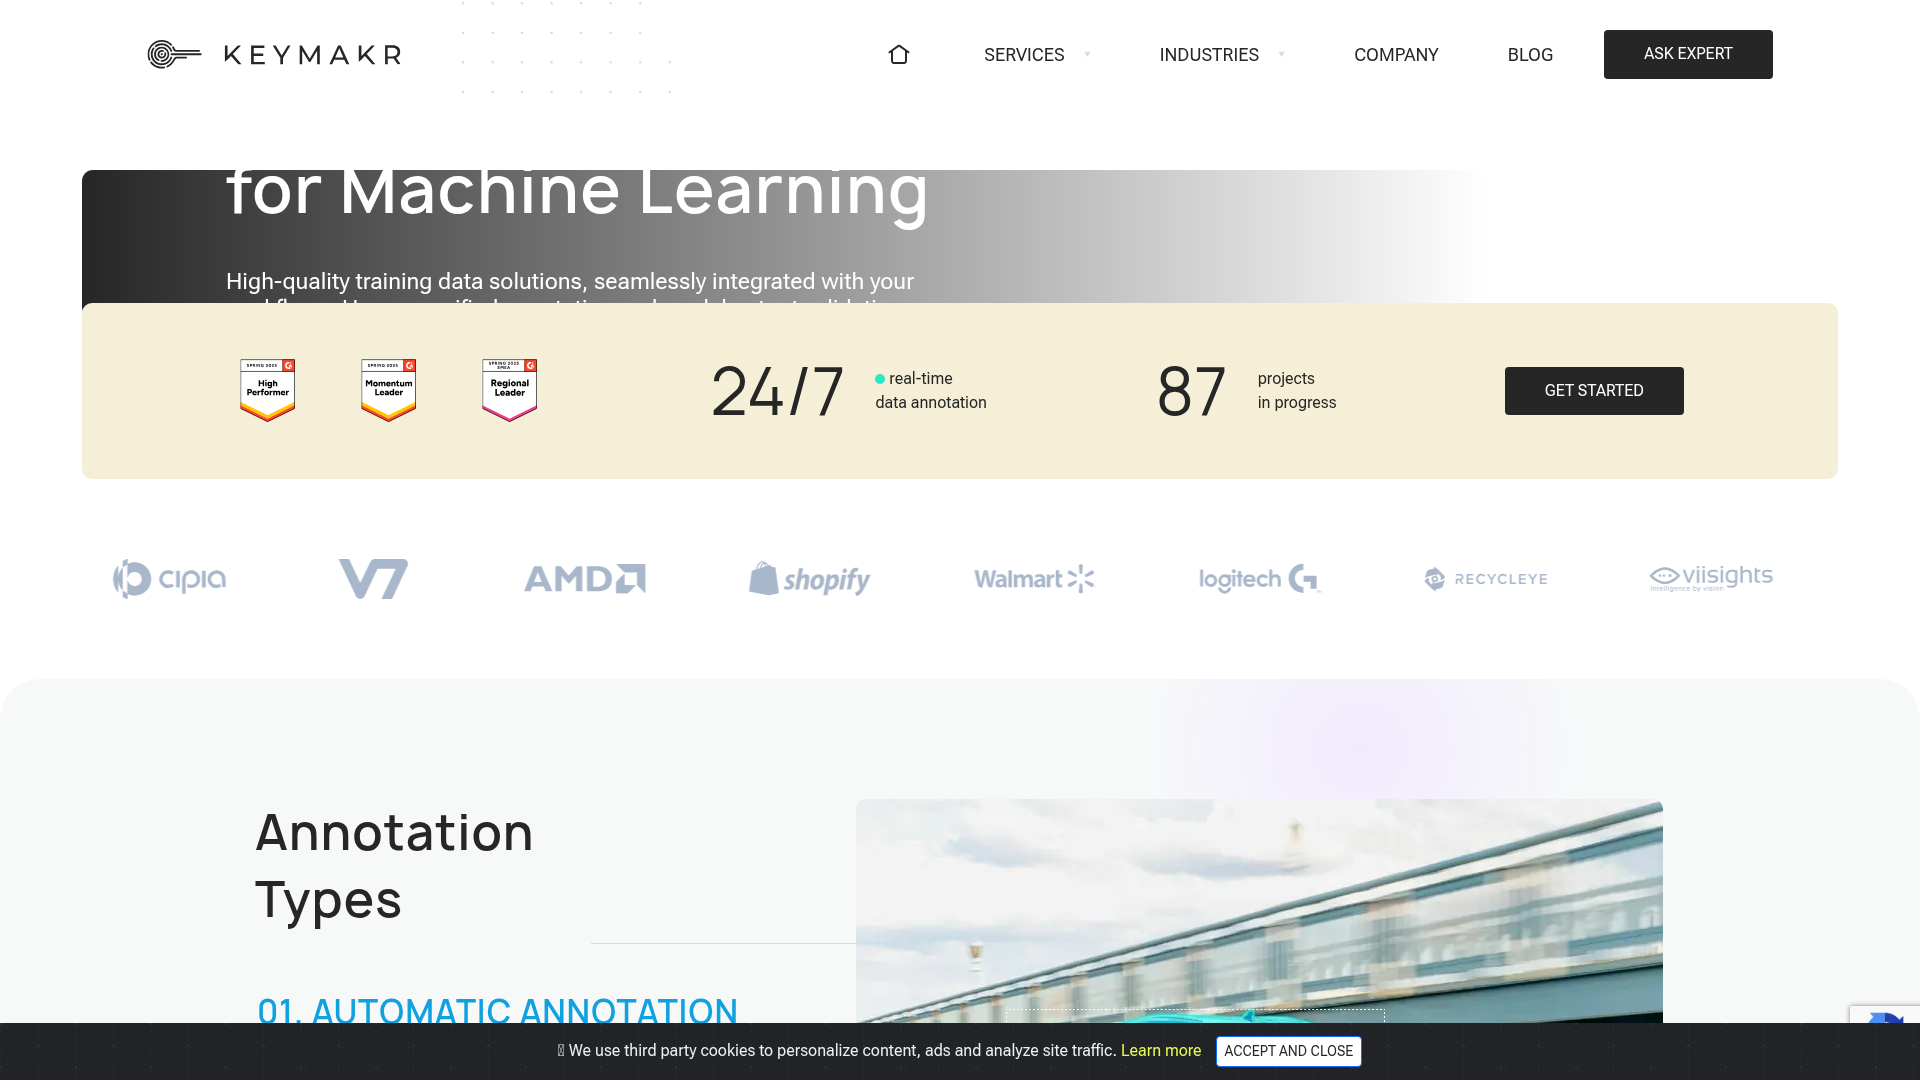Click the G2 Momentum Leader badge

(388, 390)
